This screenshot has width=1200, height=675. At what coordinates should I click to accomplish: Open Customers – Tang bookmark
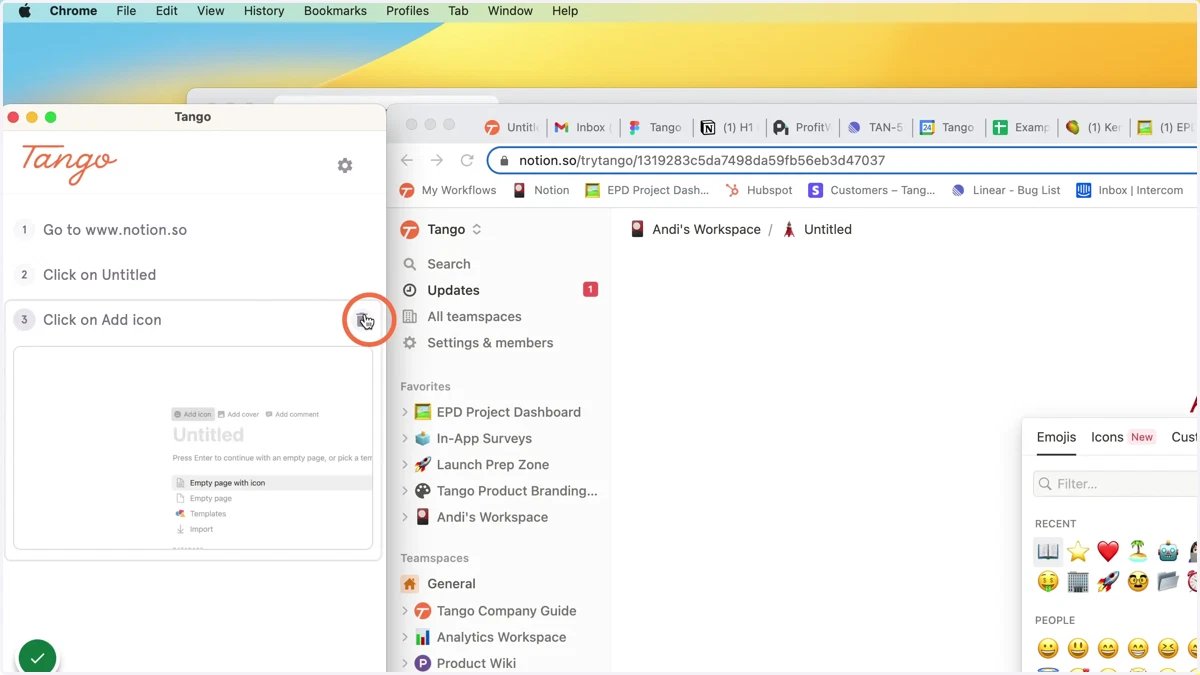pyautogui.click(x=872, y=190)
